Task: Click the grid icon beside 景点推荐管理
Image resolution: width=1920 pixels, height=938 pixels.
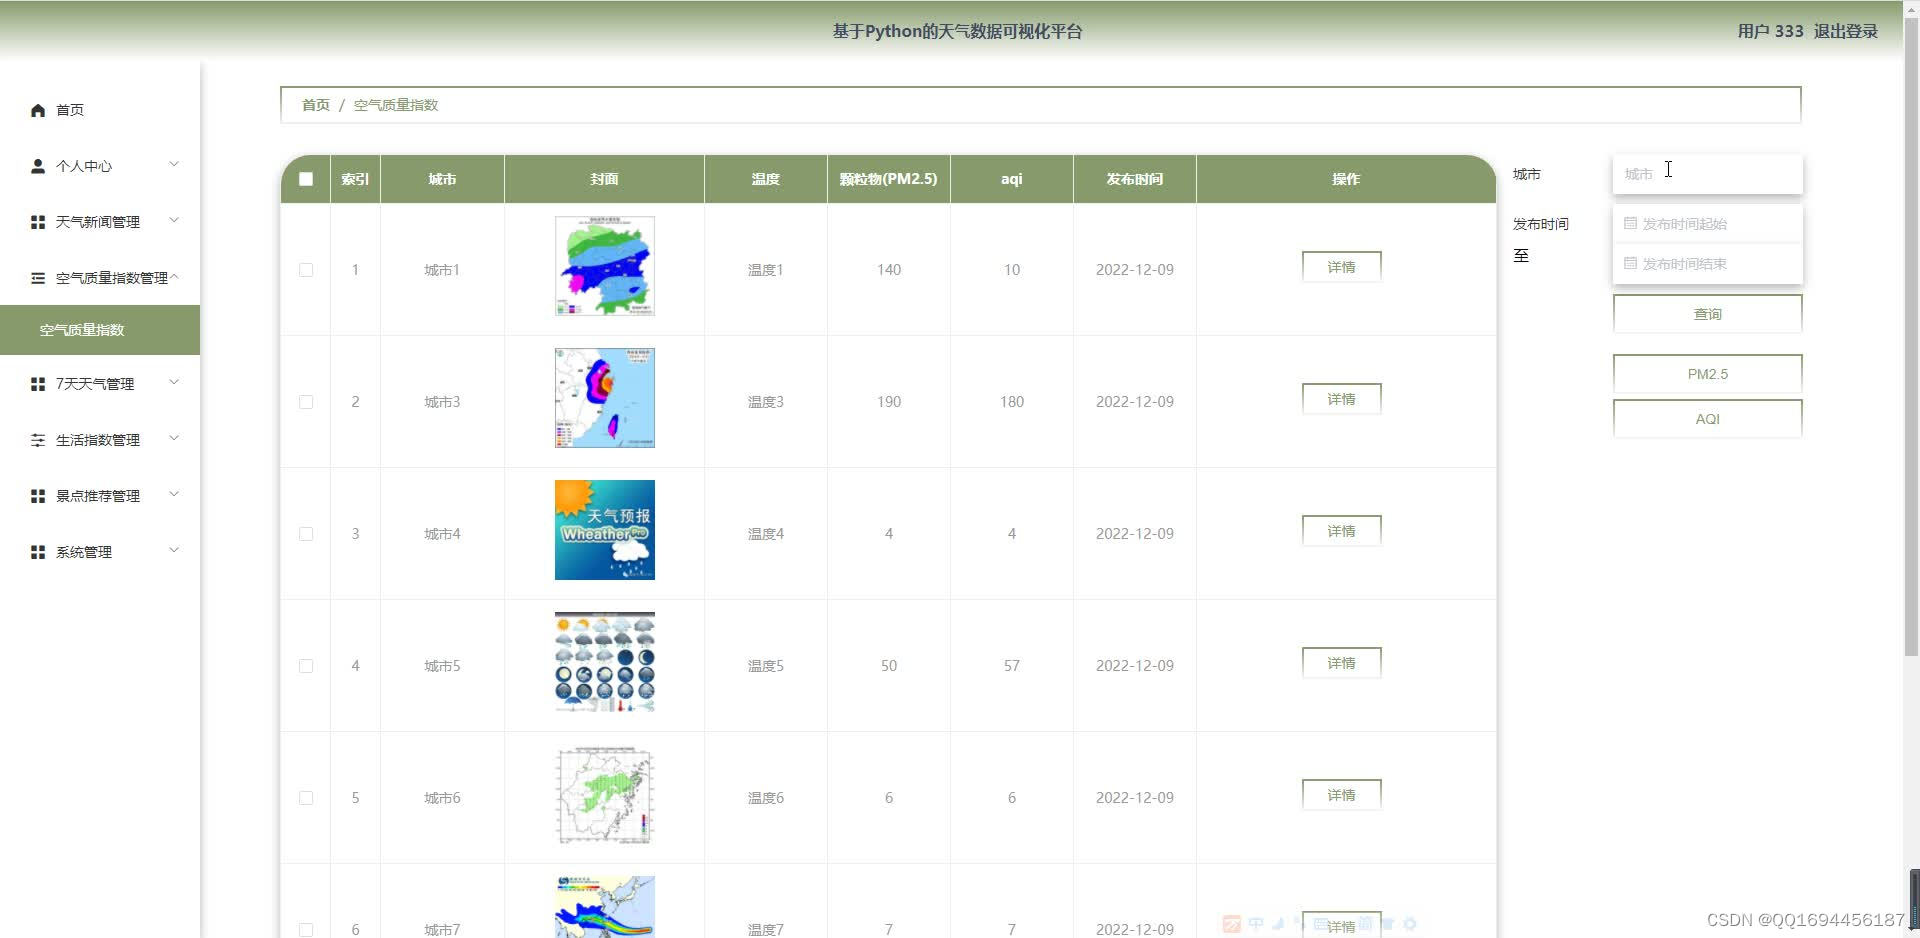Action: point(38,496)
